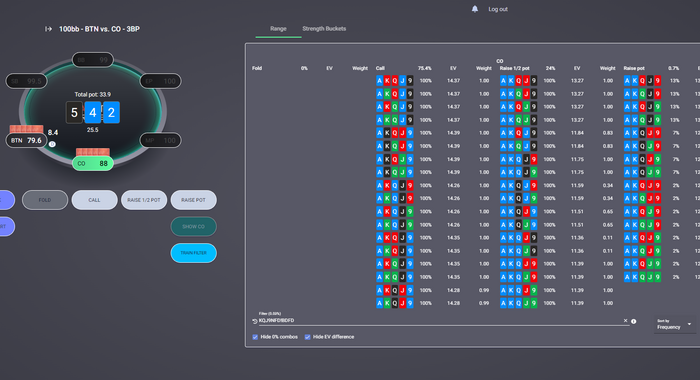Click the blue 2 board card
Image resolution: width=700 pixels, height=380 pixels.
pyautogui.click(x=111, y=113)
